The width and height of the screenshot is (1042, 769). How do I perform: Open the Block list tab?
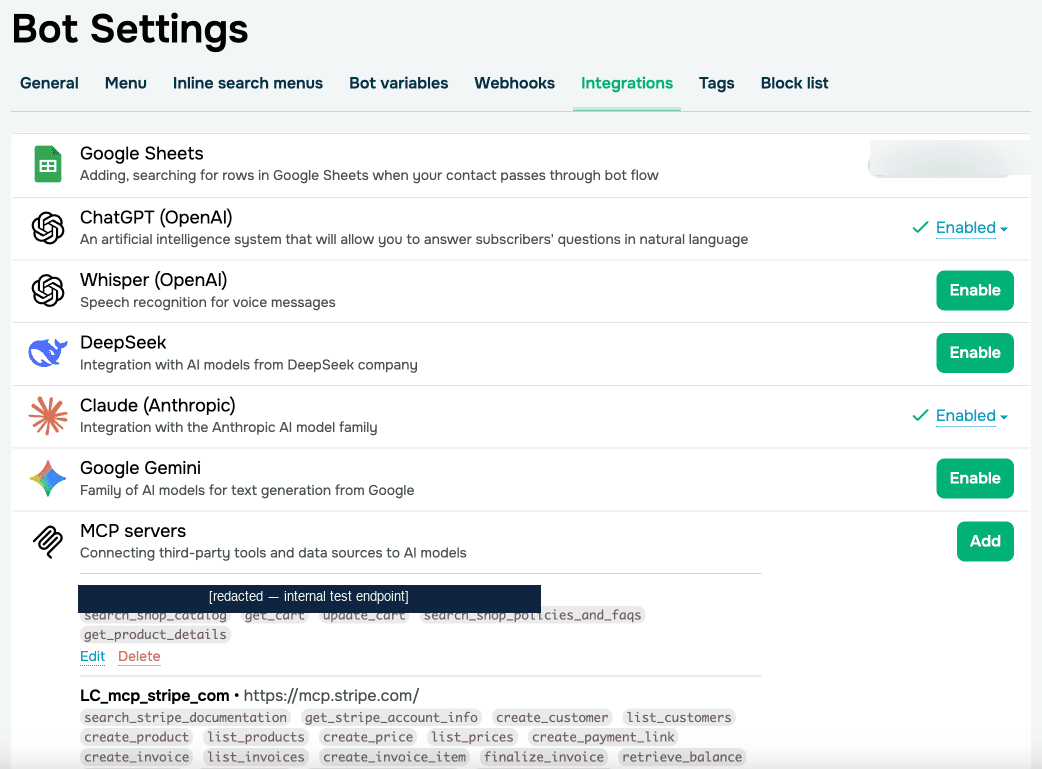click(794, 83)
